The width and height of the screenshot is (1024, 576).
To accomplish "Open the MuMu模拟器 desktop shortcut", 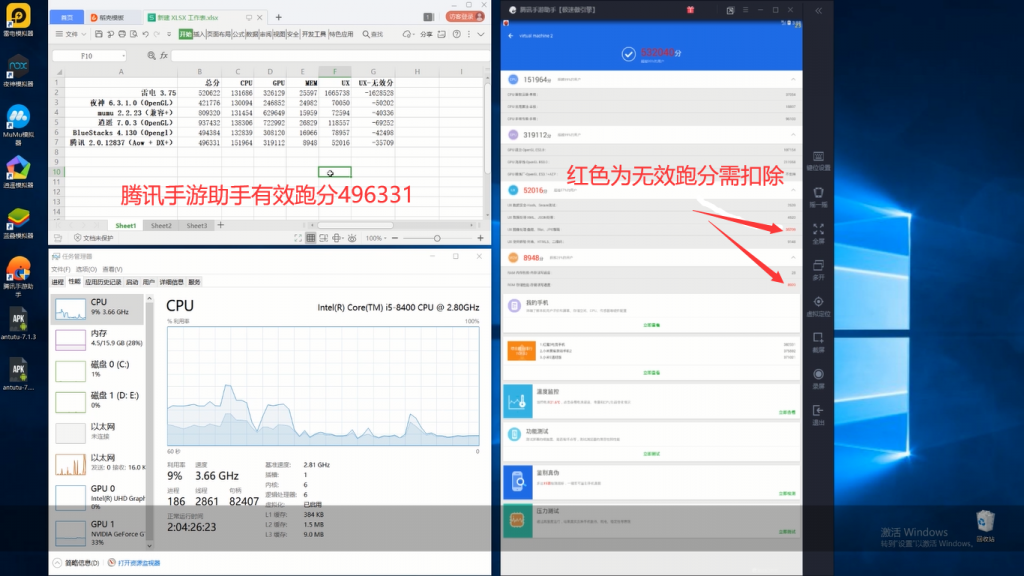I will click(x=18, y=125).
